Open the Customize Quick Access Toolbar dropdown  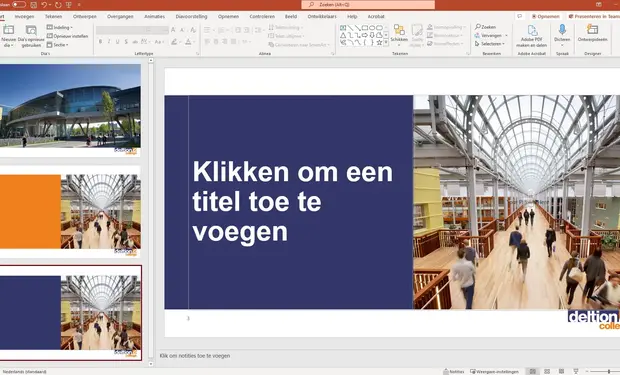79,5
